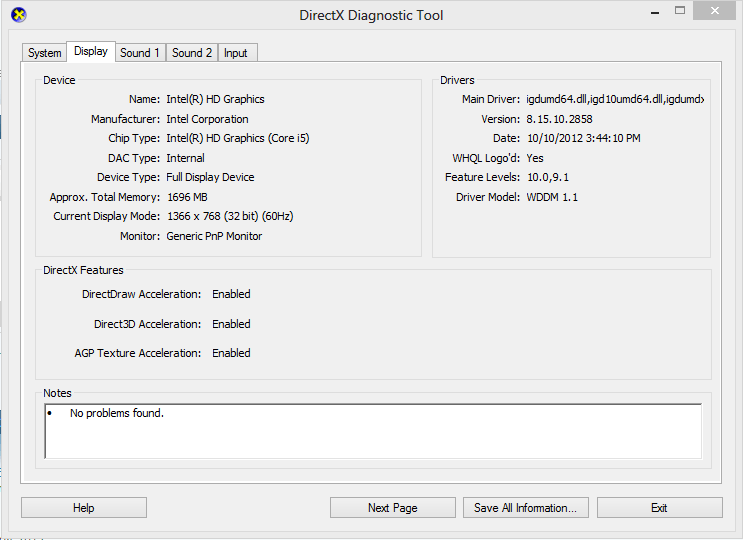Maximize the DirectX Diagnostic Tool window
The width and height of the screenshot is (743, 540).
(680, 10)
